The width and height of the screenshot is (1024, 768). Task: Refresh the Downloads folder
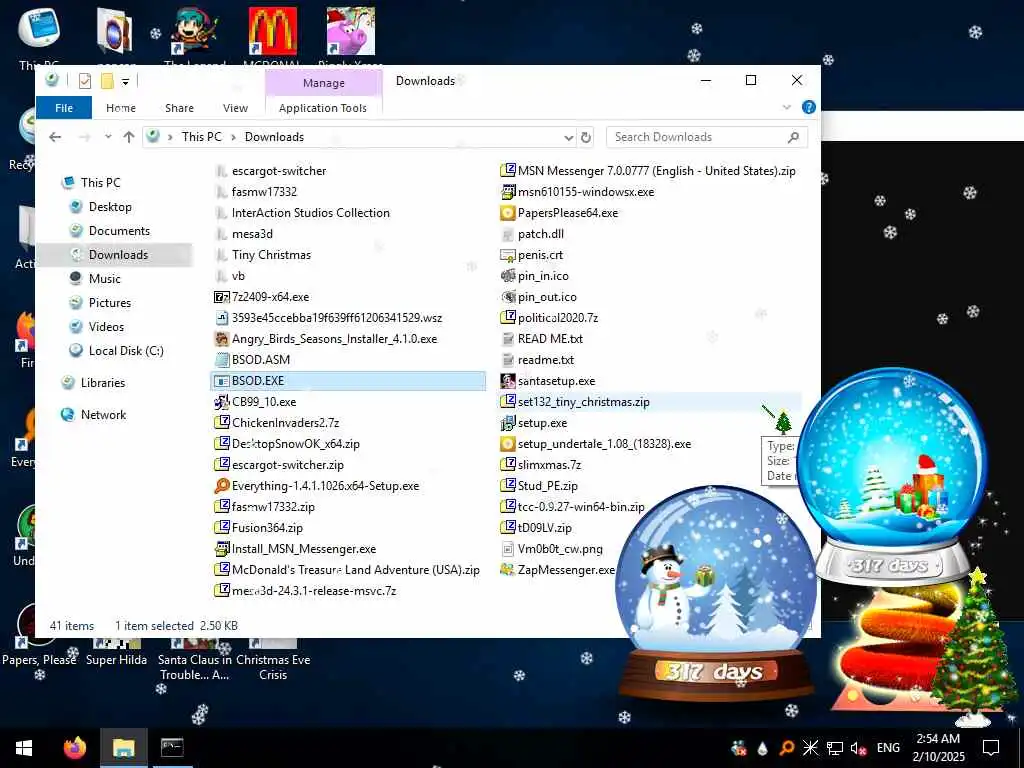point(586,137)
